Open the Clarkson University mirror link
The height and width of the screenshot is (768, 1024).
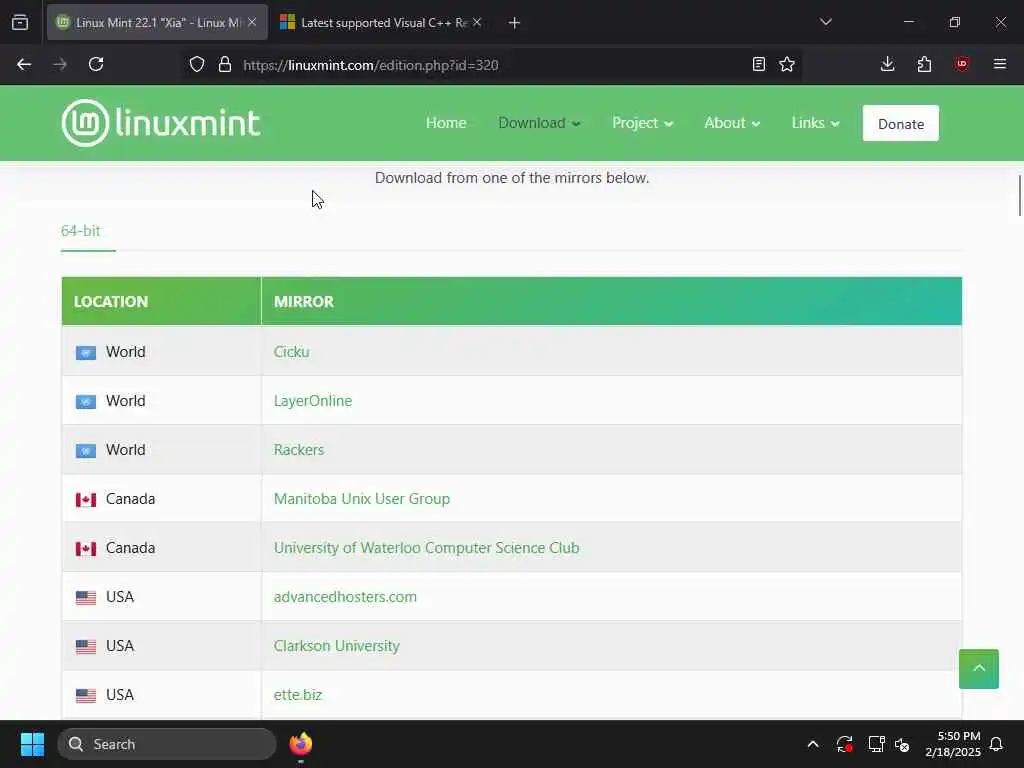click(336, 645)
